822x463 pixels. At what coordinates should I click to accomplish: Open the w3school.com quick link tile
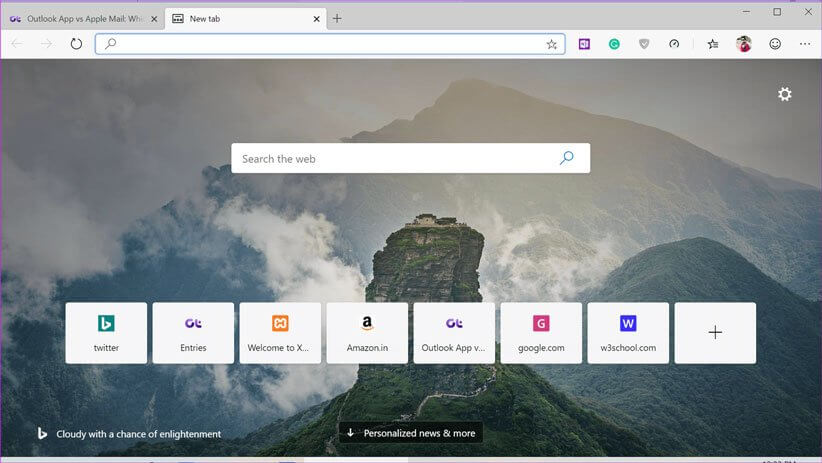coord(629,333)
